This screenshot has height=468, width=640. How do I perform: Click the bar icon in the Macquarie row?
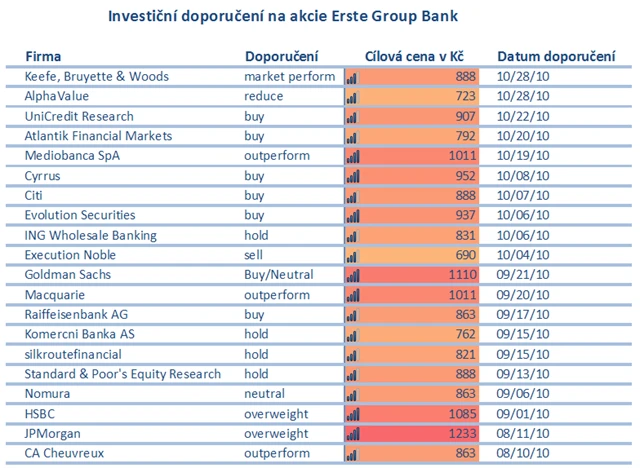(351, 295)
